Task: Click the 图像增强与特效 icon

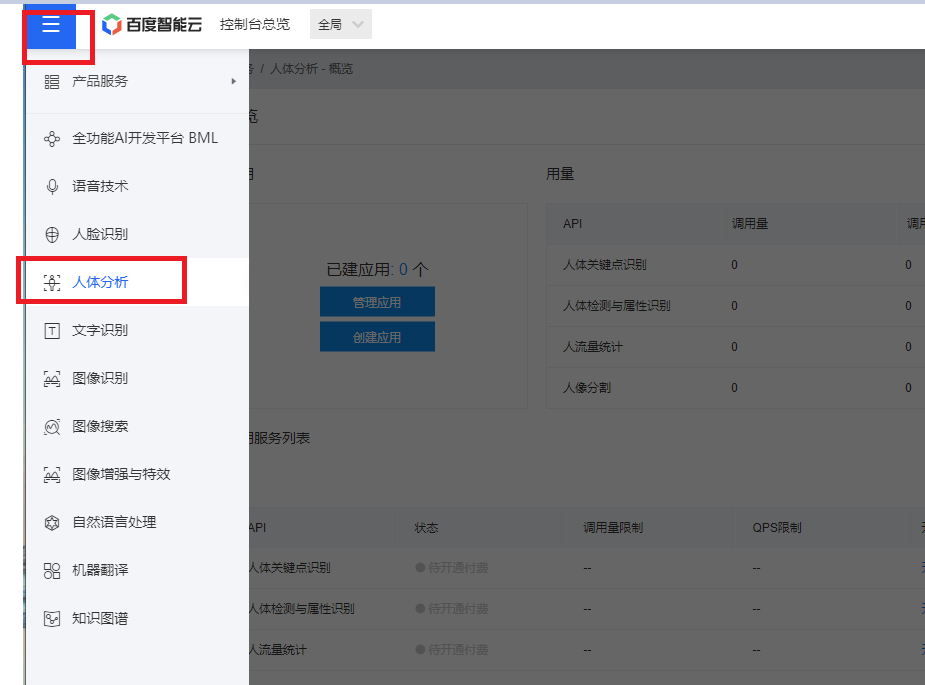Action: [52, 475]
